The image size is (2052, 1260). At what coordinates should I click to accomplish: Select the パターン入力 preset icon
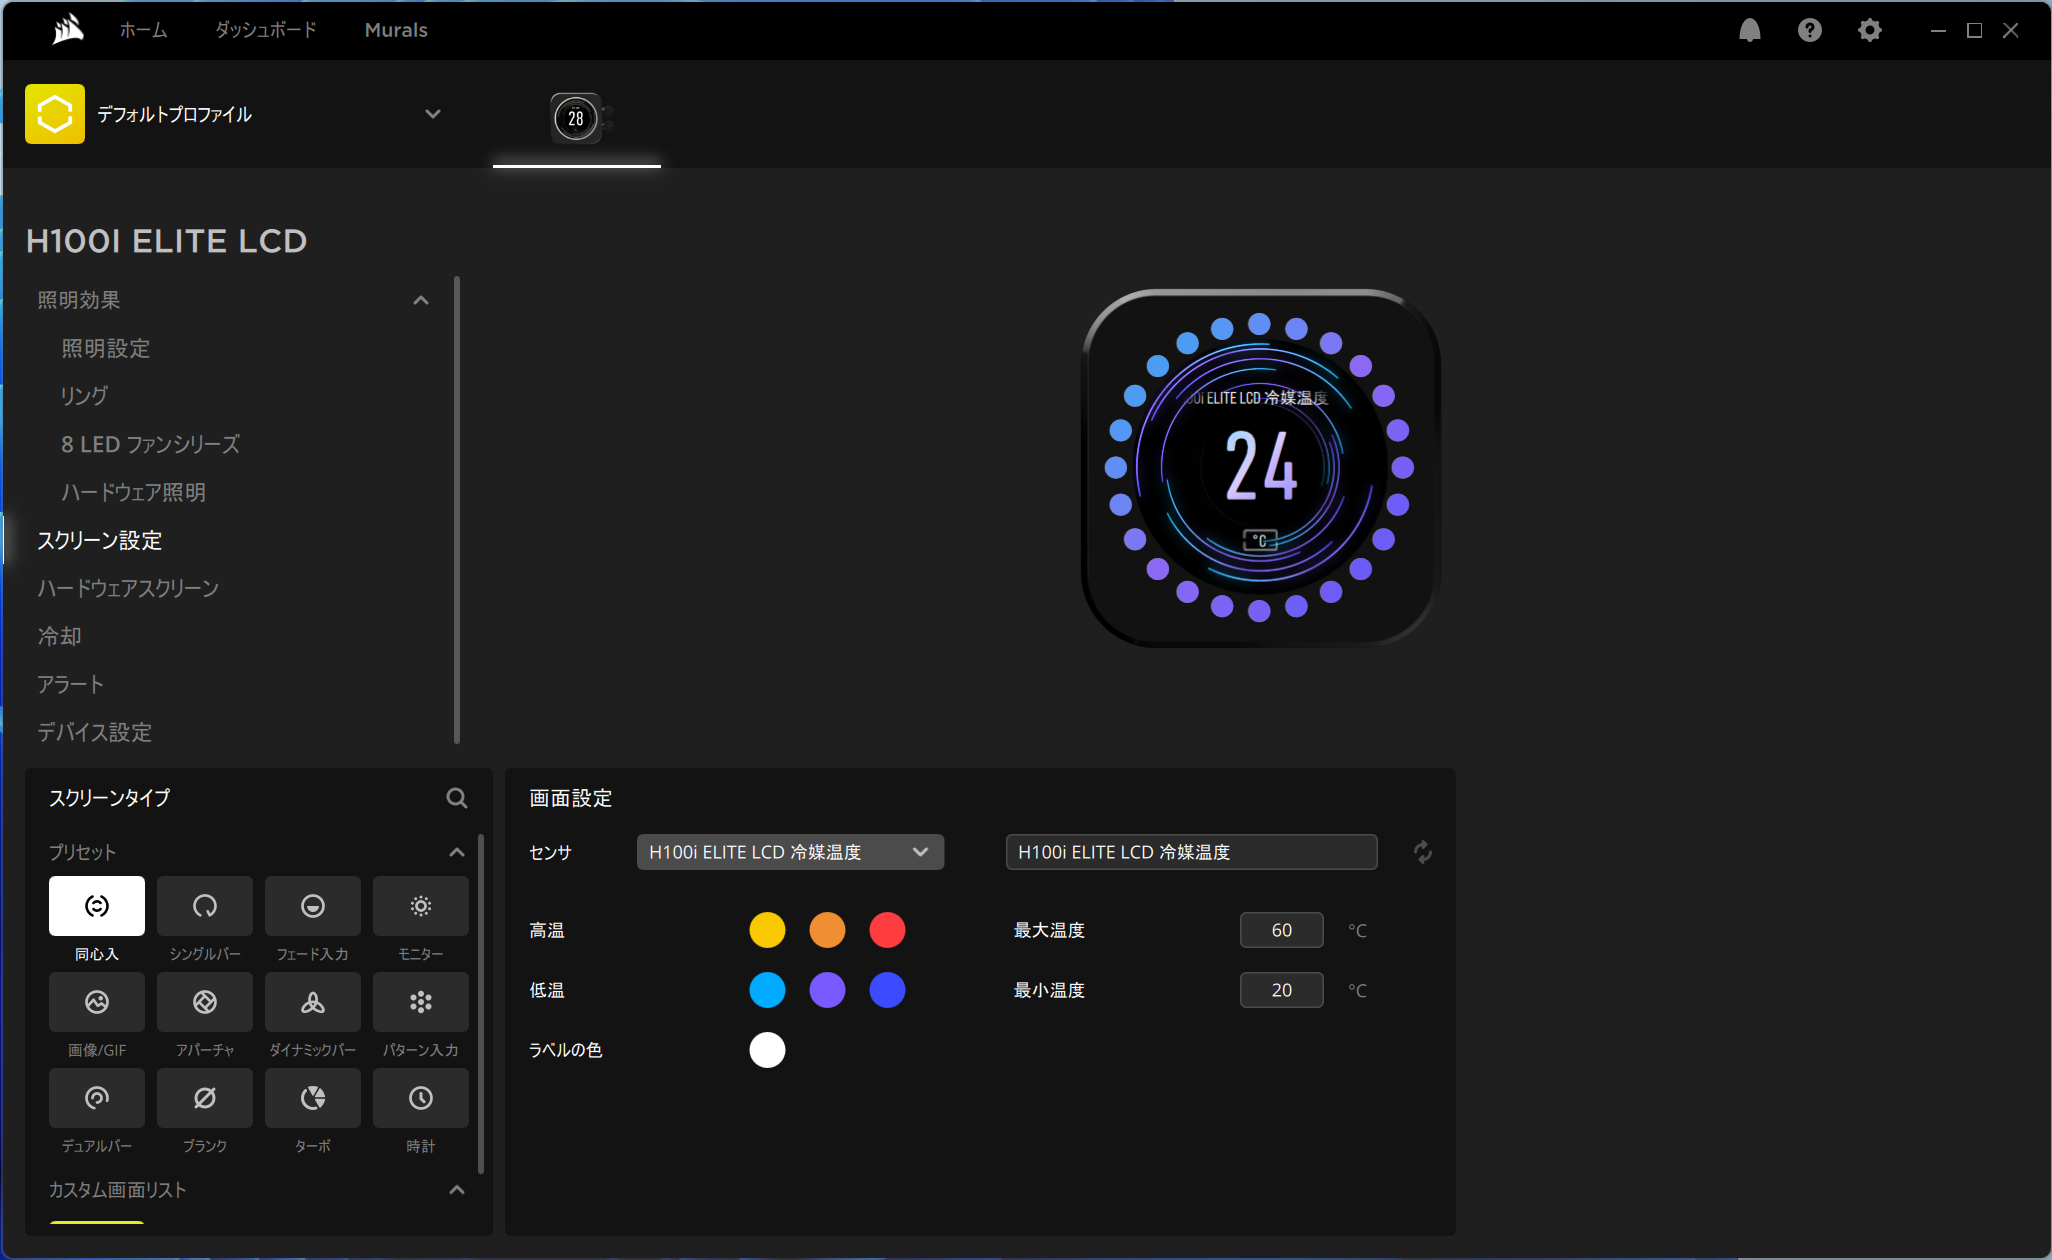pyautogui.click(x=421, y=1002)
